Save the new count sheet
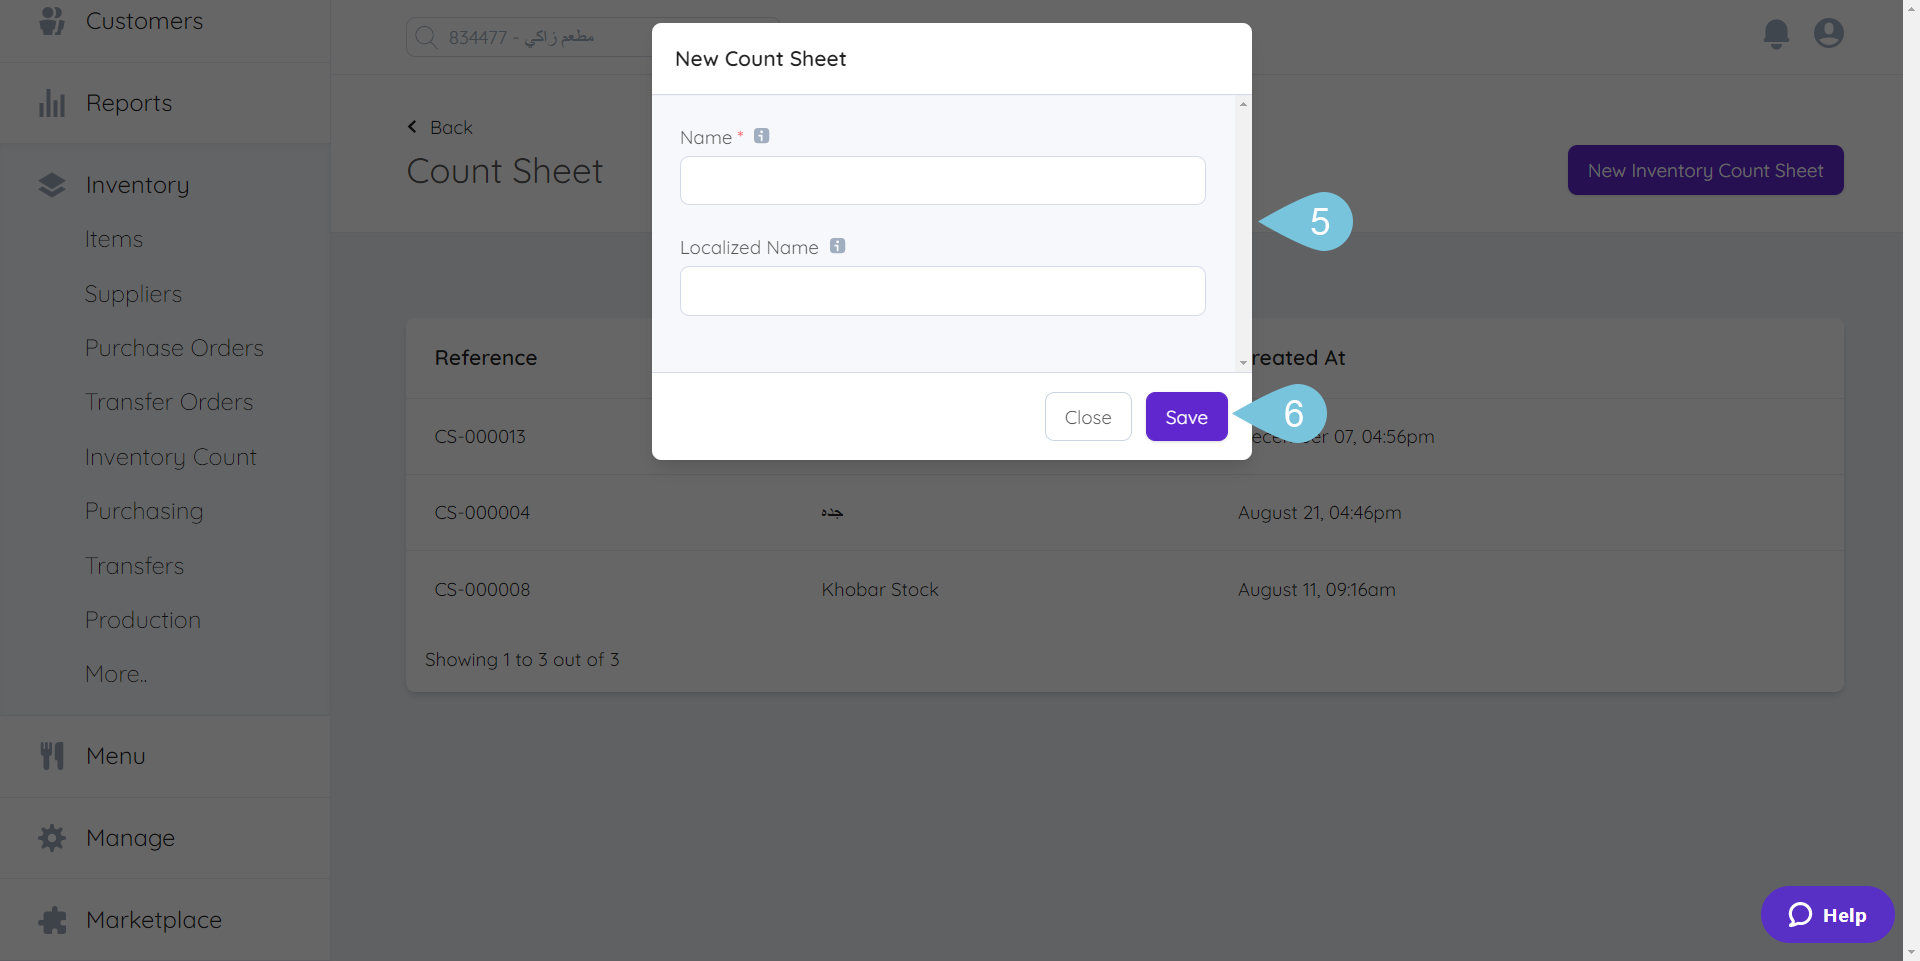Image resolution: width=1920 pixels, height=961 pixels. [x=1186, y=417]
